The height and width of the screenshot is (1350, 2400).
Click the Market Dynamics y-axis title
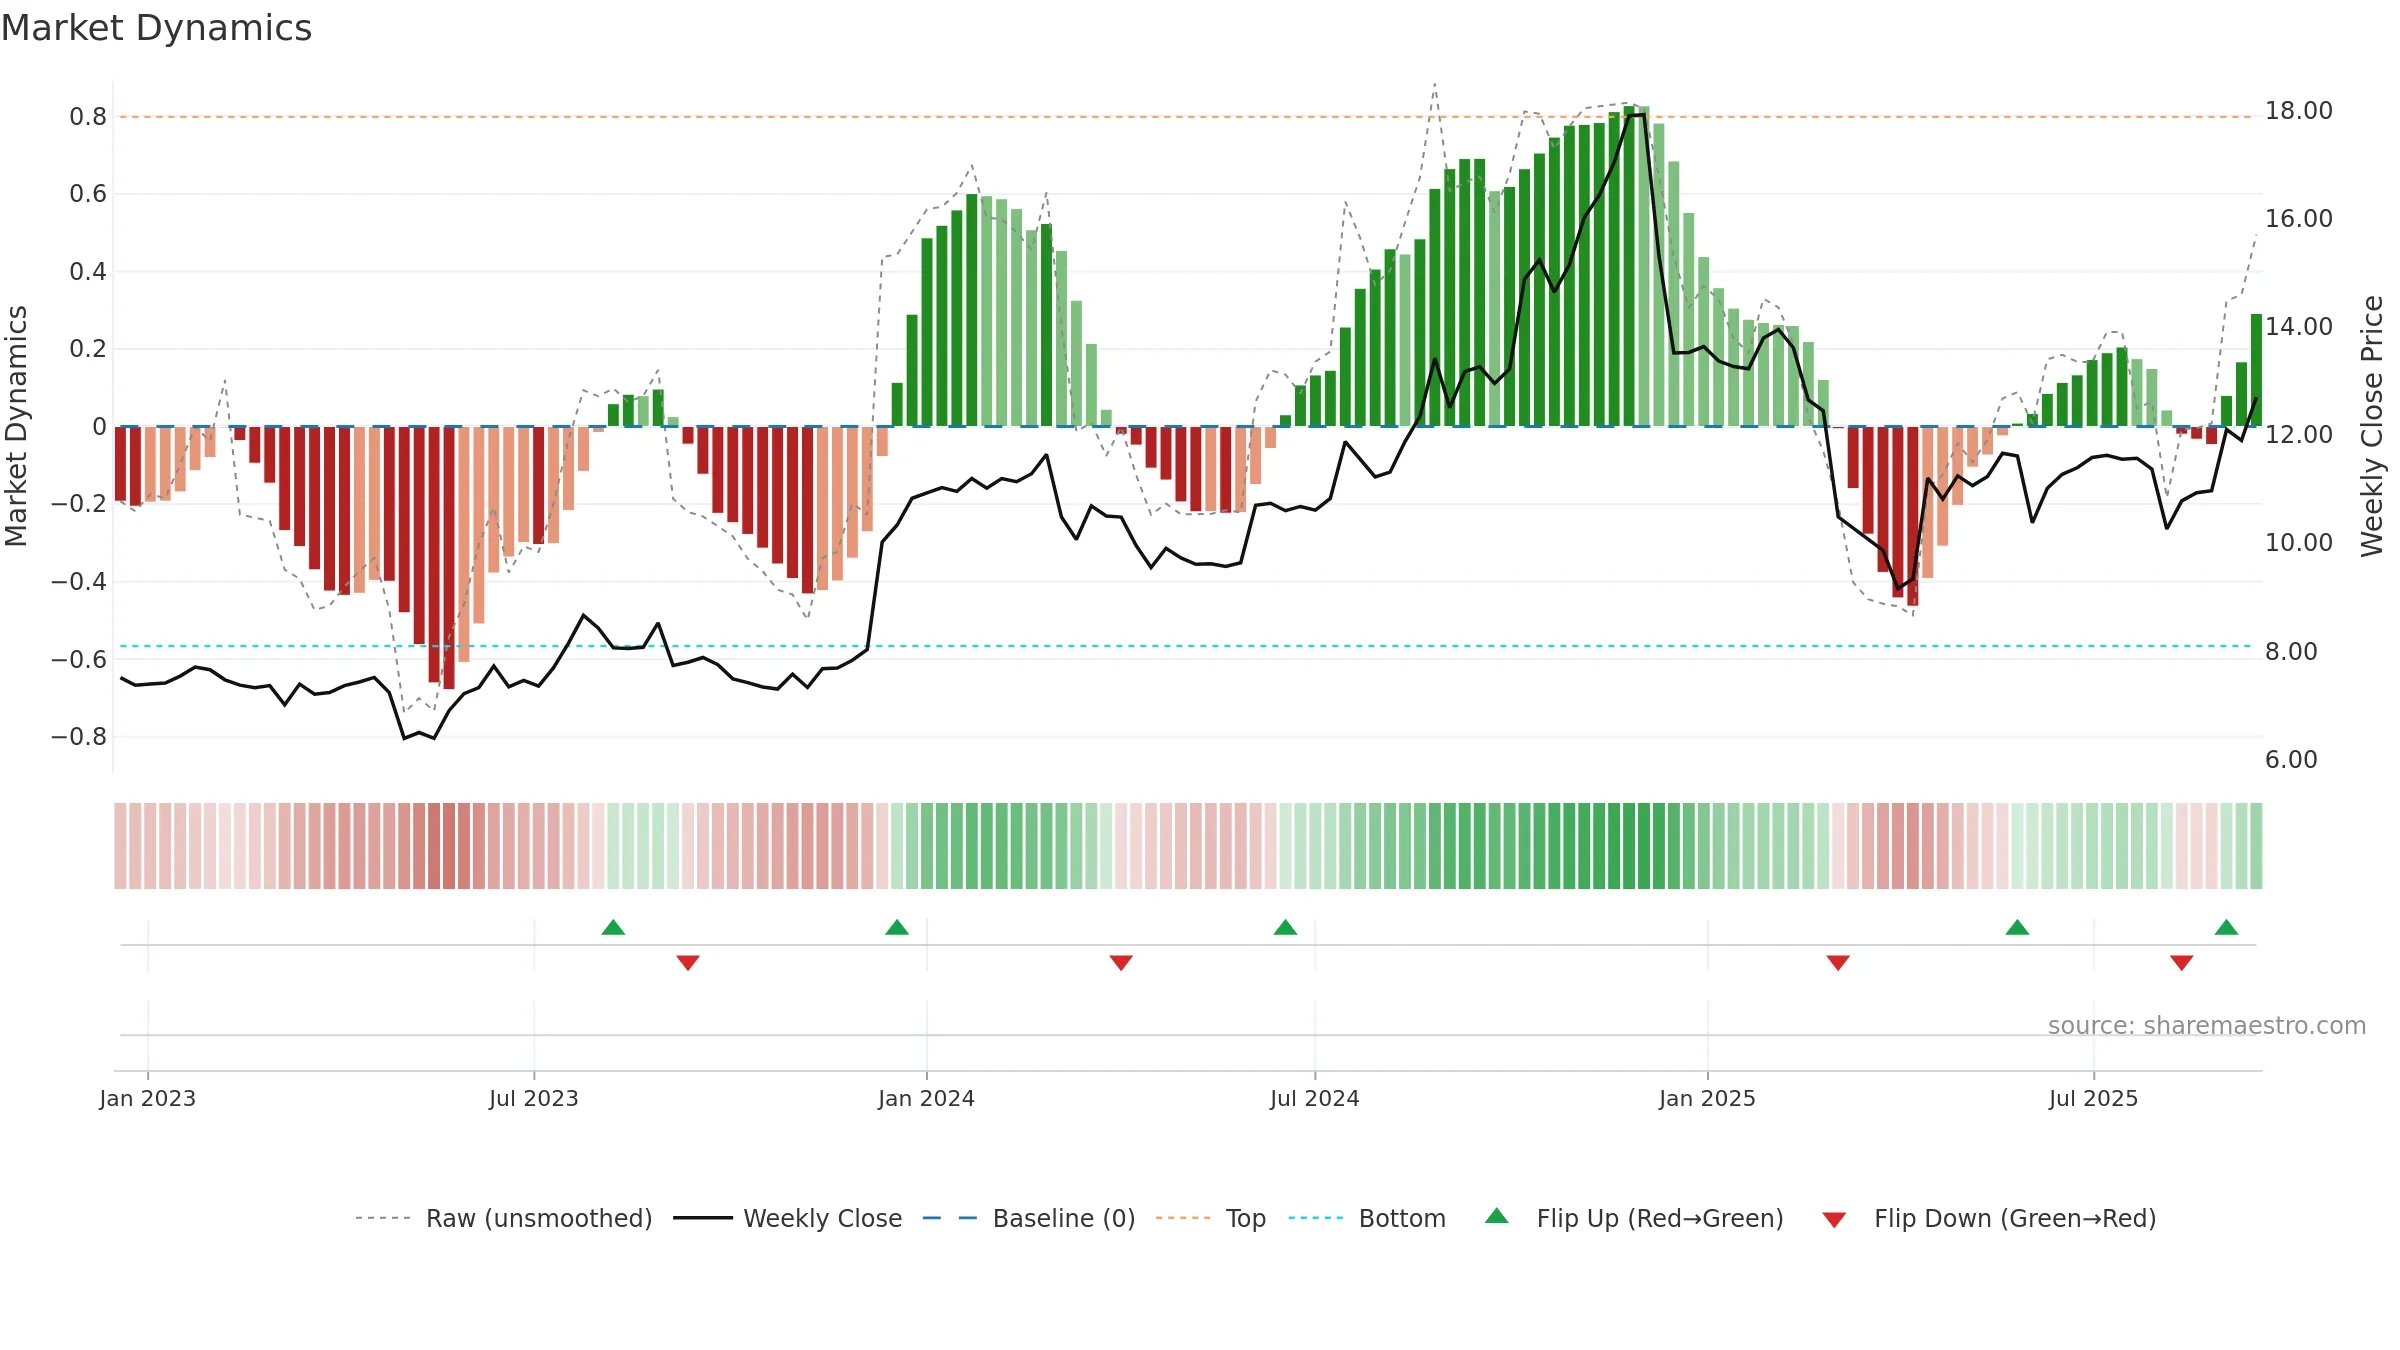click(x=16, y=426)
